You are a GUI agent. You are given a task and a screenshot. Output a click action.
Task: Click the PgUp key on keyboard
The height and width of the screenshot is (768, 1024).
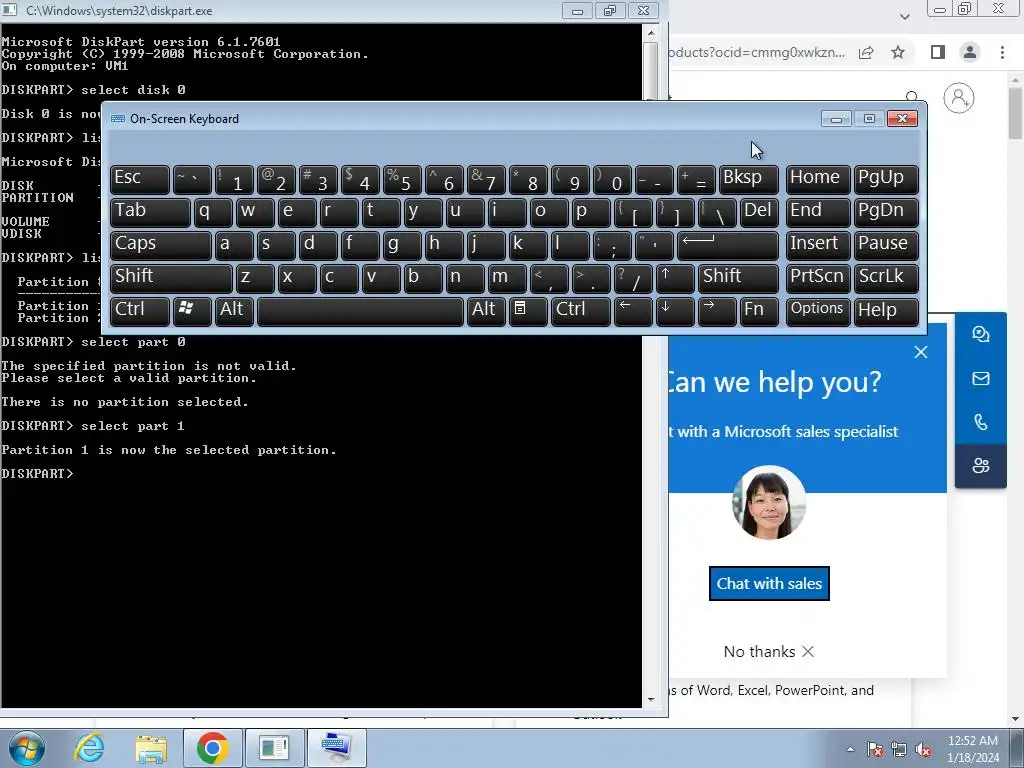(x=886, y=179)
